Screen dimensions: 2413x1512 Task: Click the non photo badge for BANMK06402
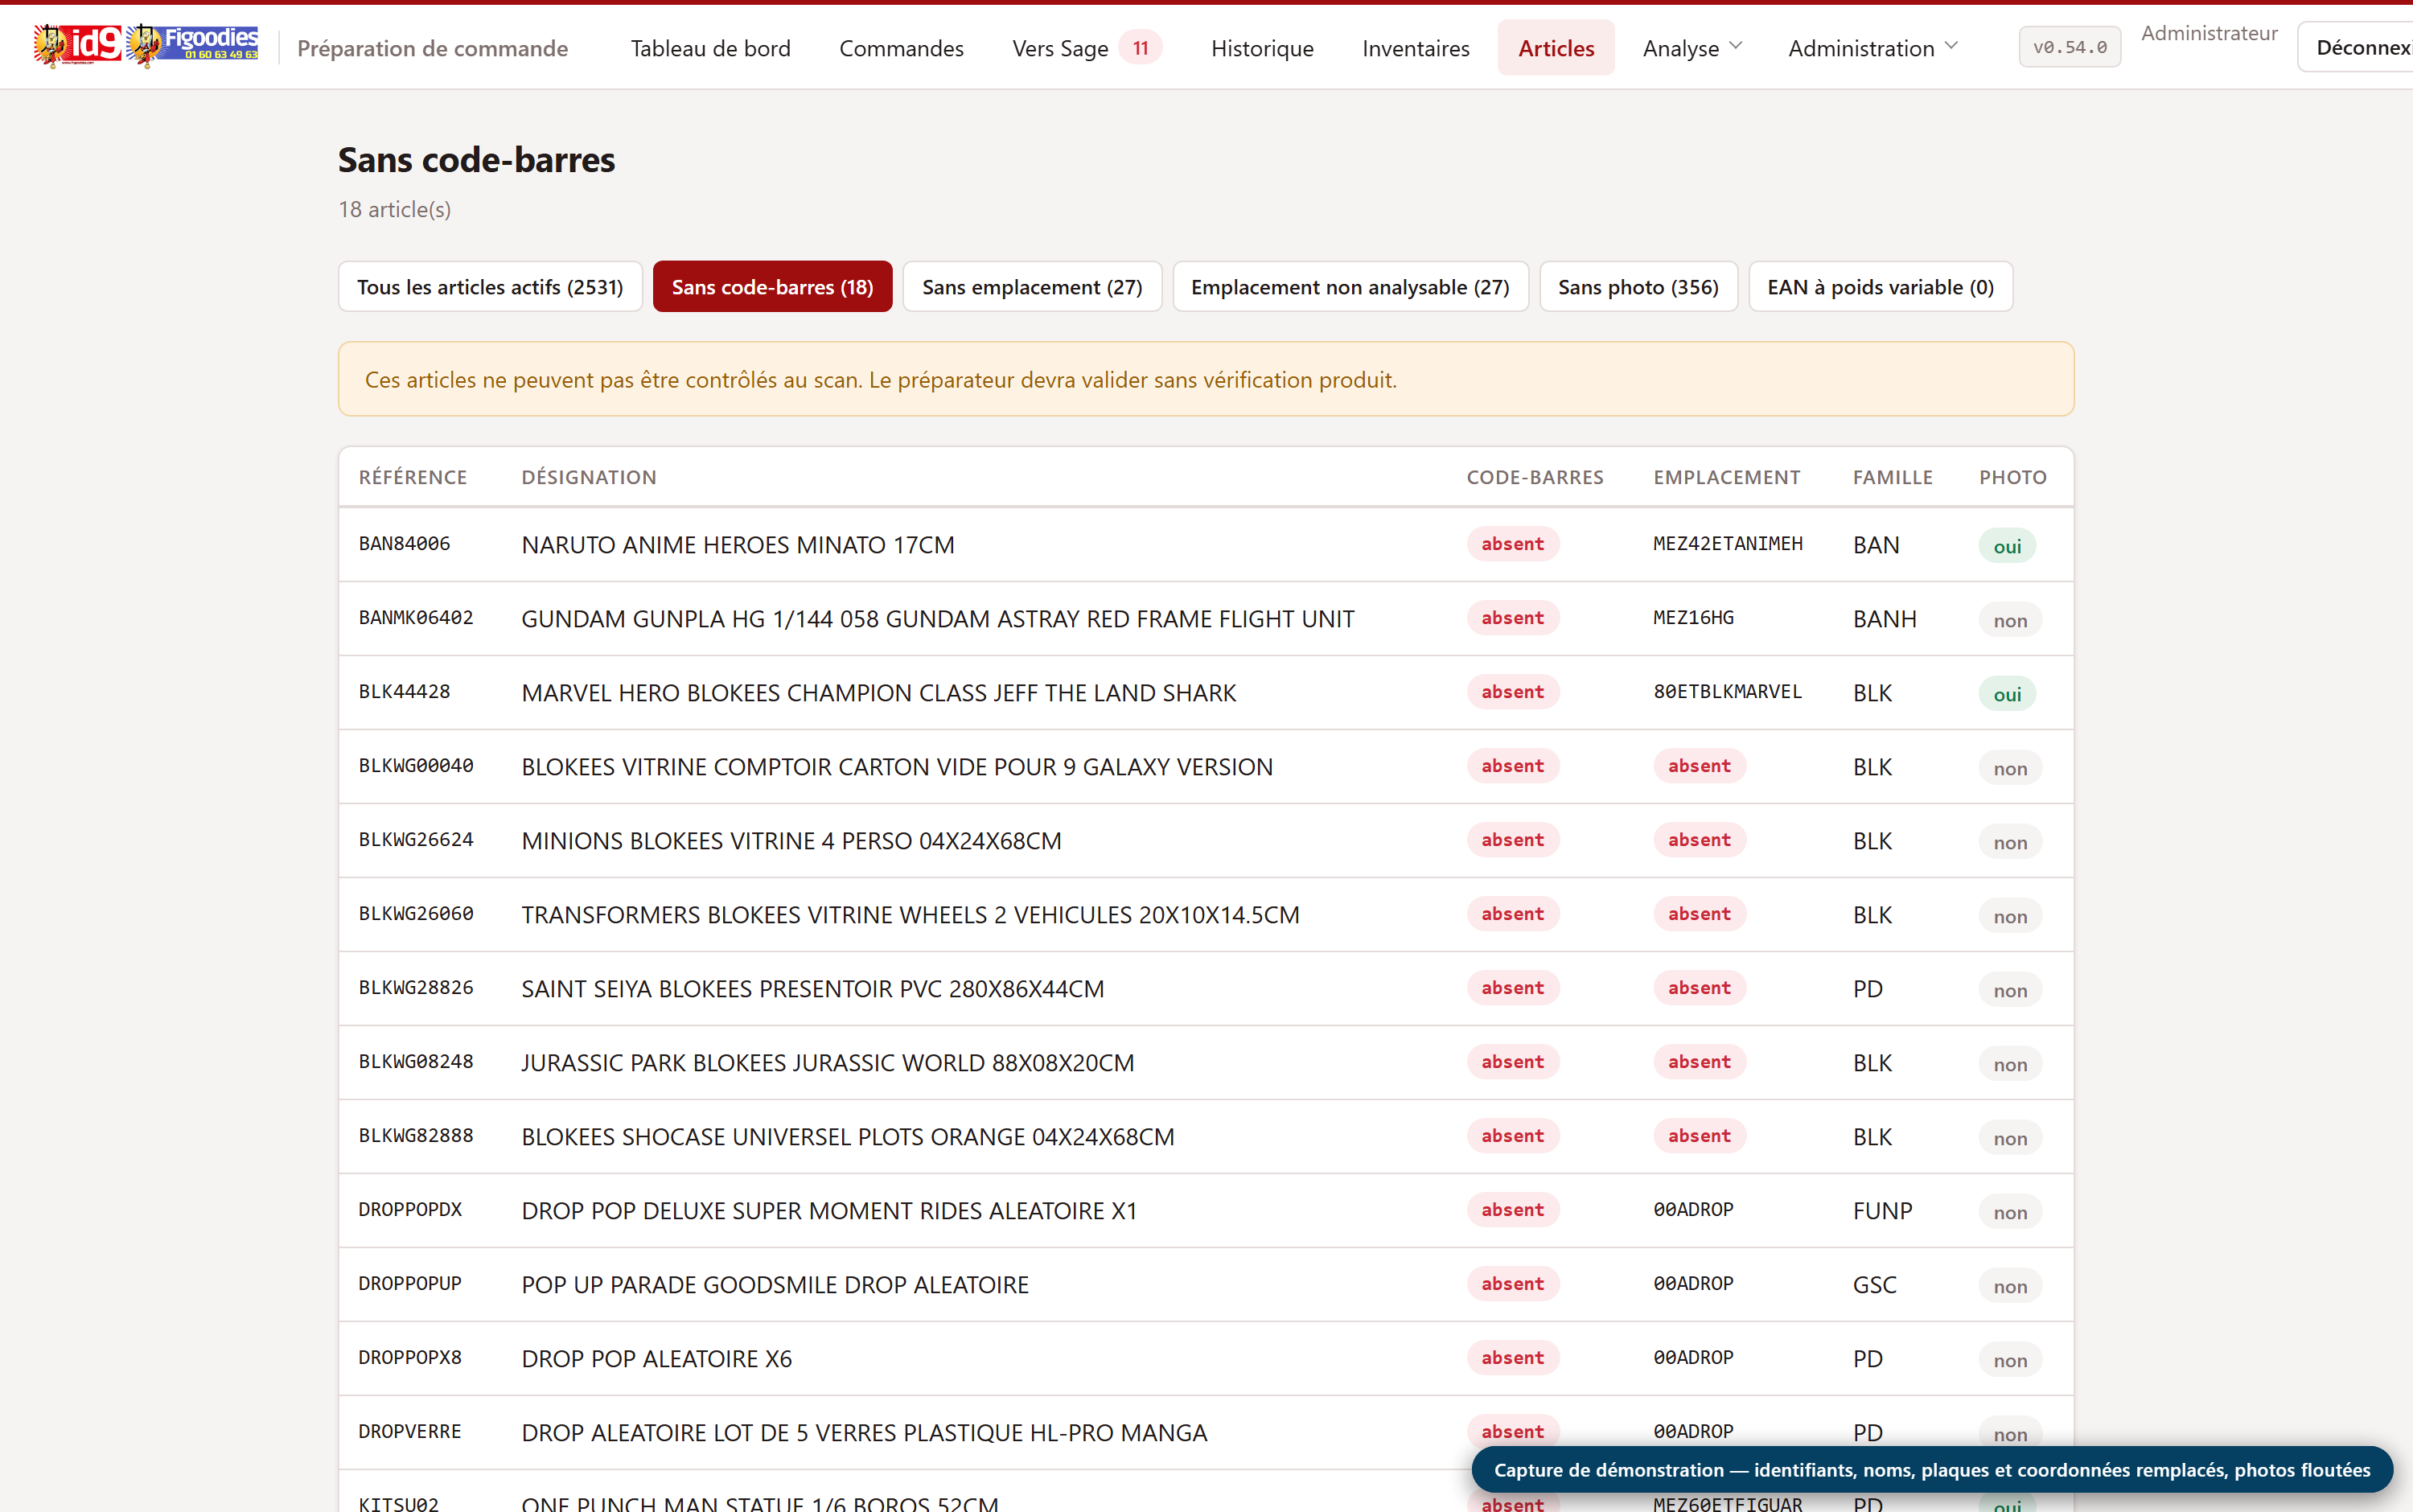2010,620
